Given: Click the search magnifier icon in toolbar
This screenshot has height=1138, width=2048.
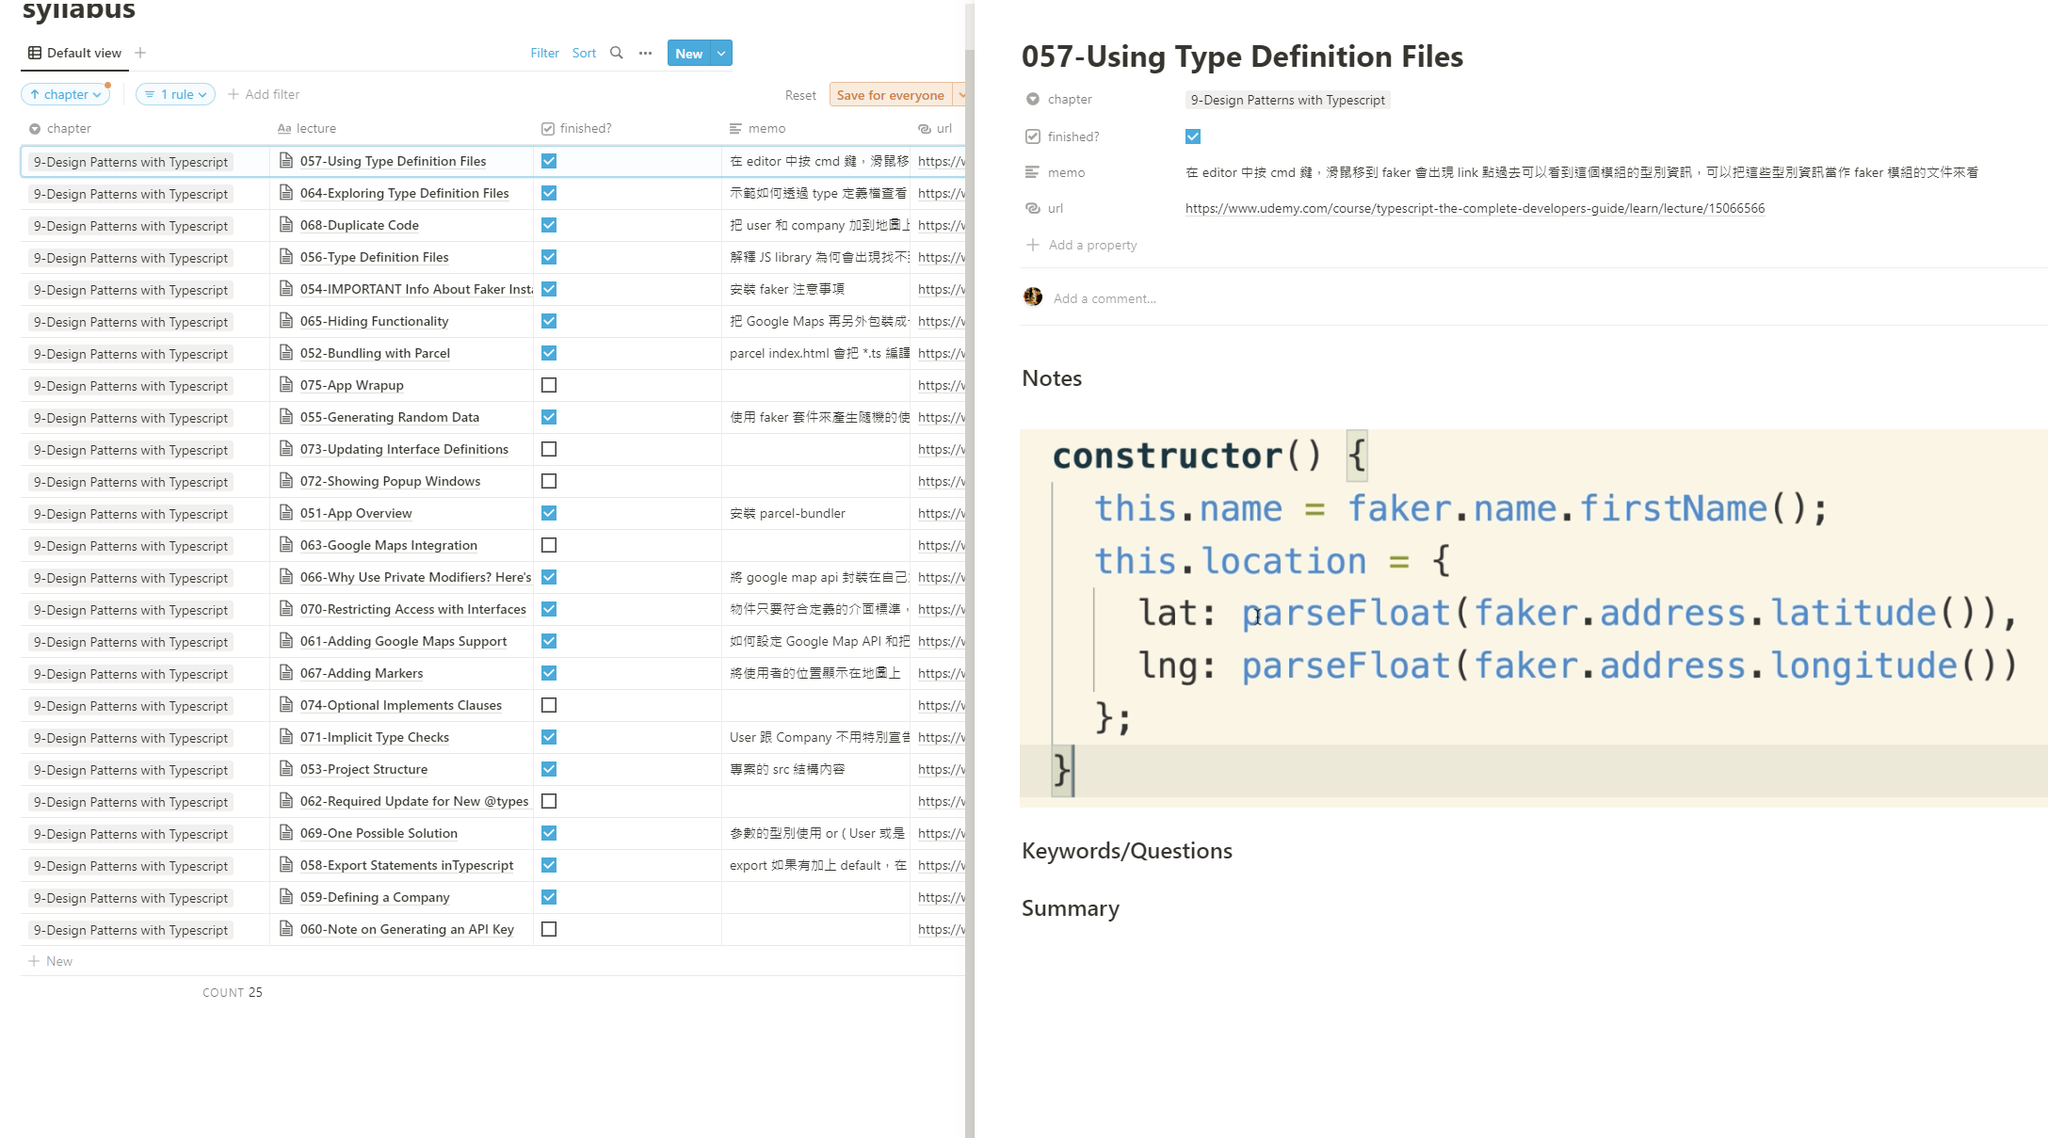Looking at the screenshot, I should click(x=616, y=53).
